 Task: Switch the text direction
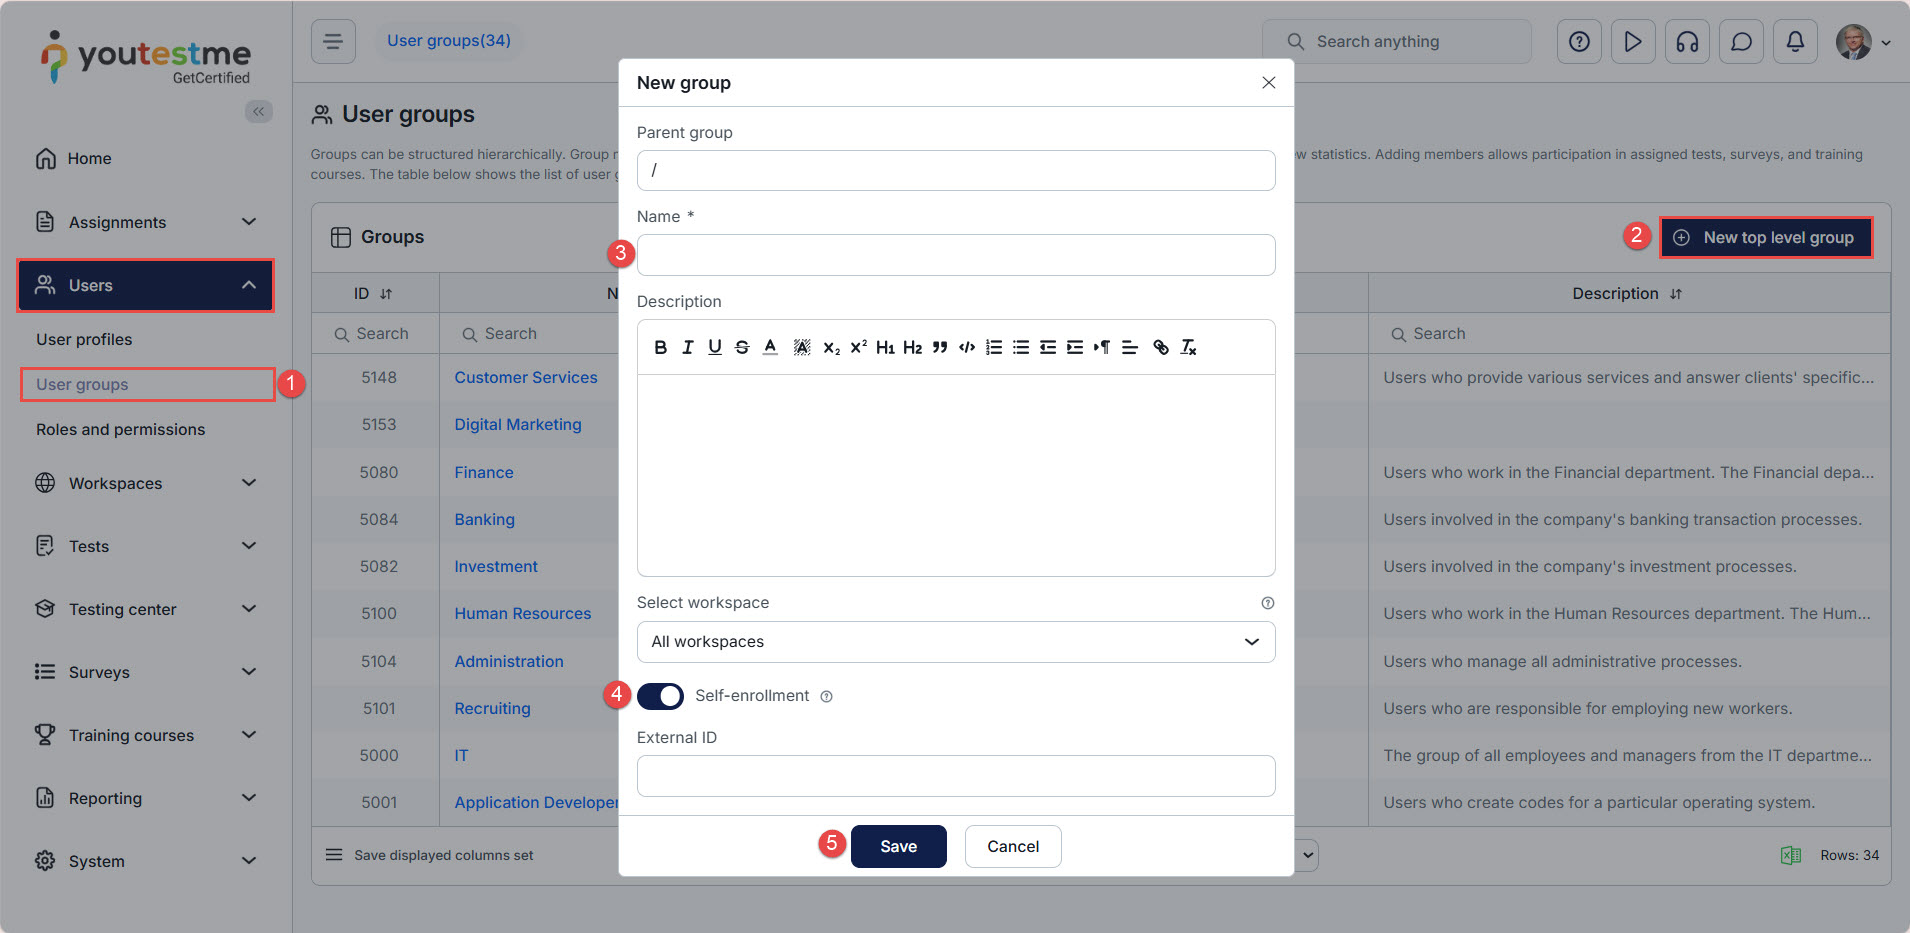coord(1102,347)
